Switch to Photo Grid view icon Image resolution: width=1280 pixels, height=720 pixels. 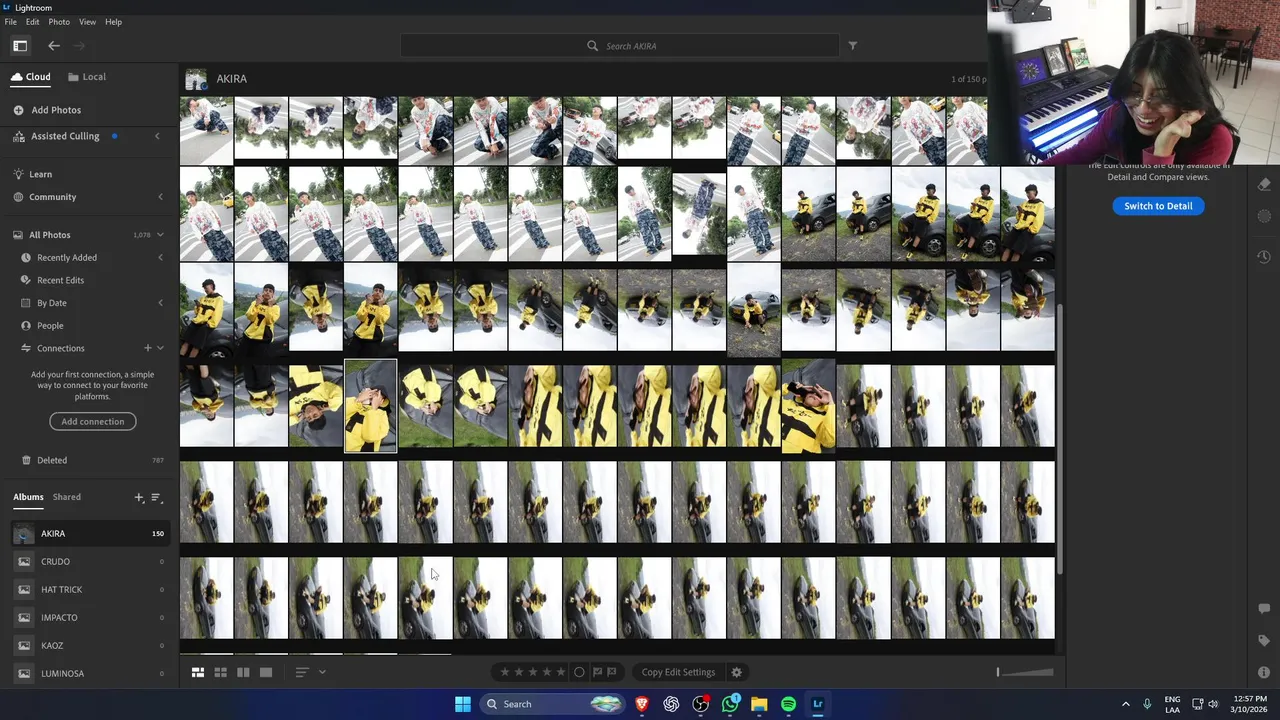tap(198, 672)
